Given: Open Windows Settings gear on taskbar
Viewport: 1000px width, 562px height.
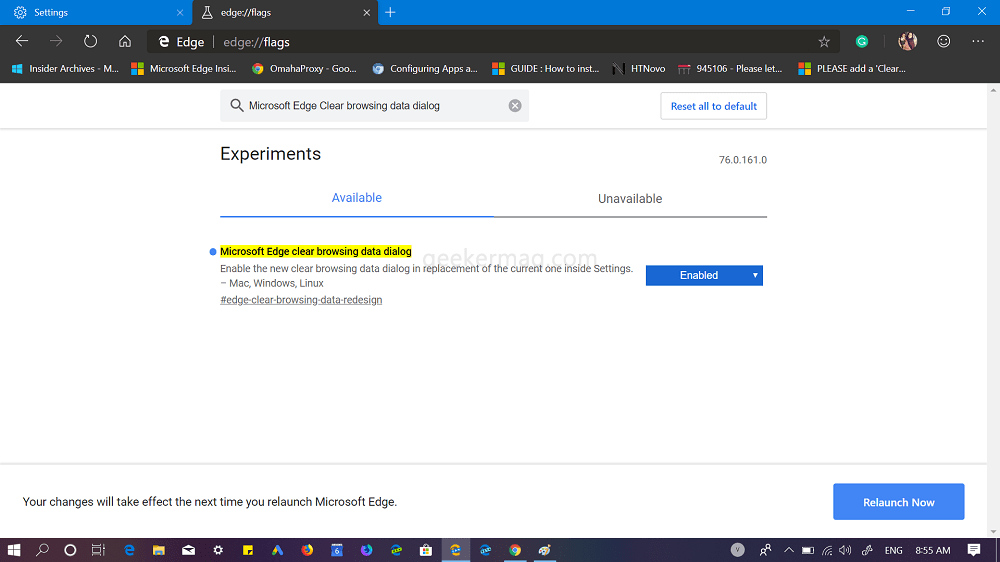Looking at the screenshot, I should [x=218, y=550].
